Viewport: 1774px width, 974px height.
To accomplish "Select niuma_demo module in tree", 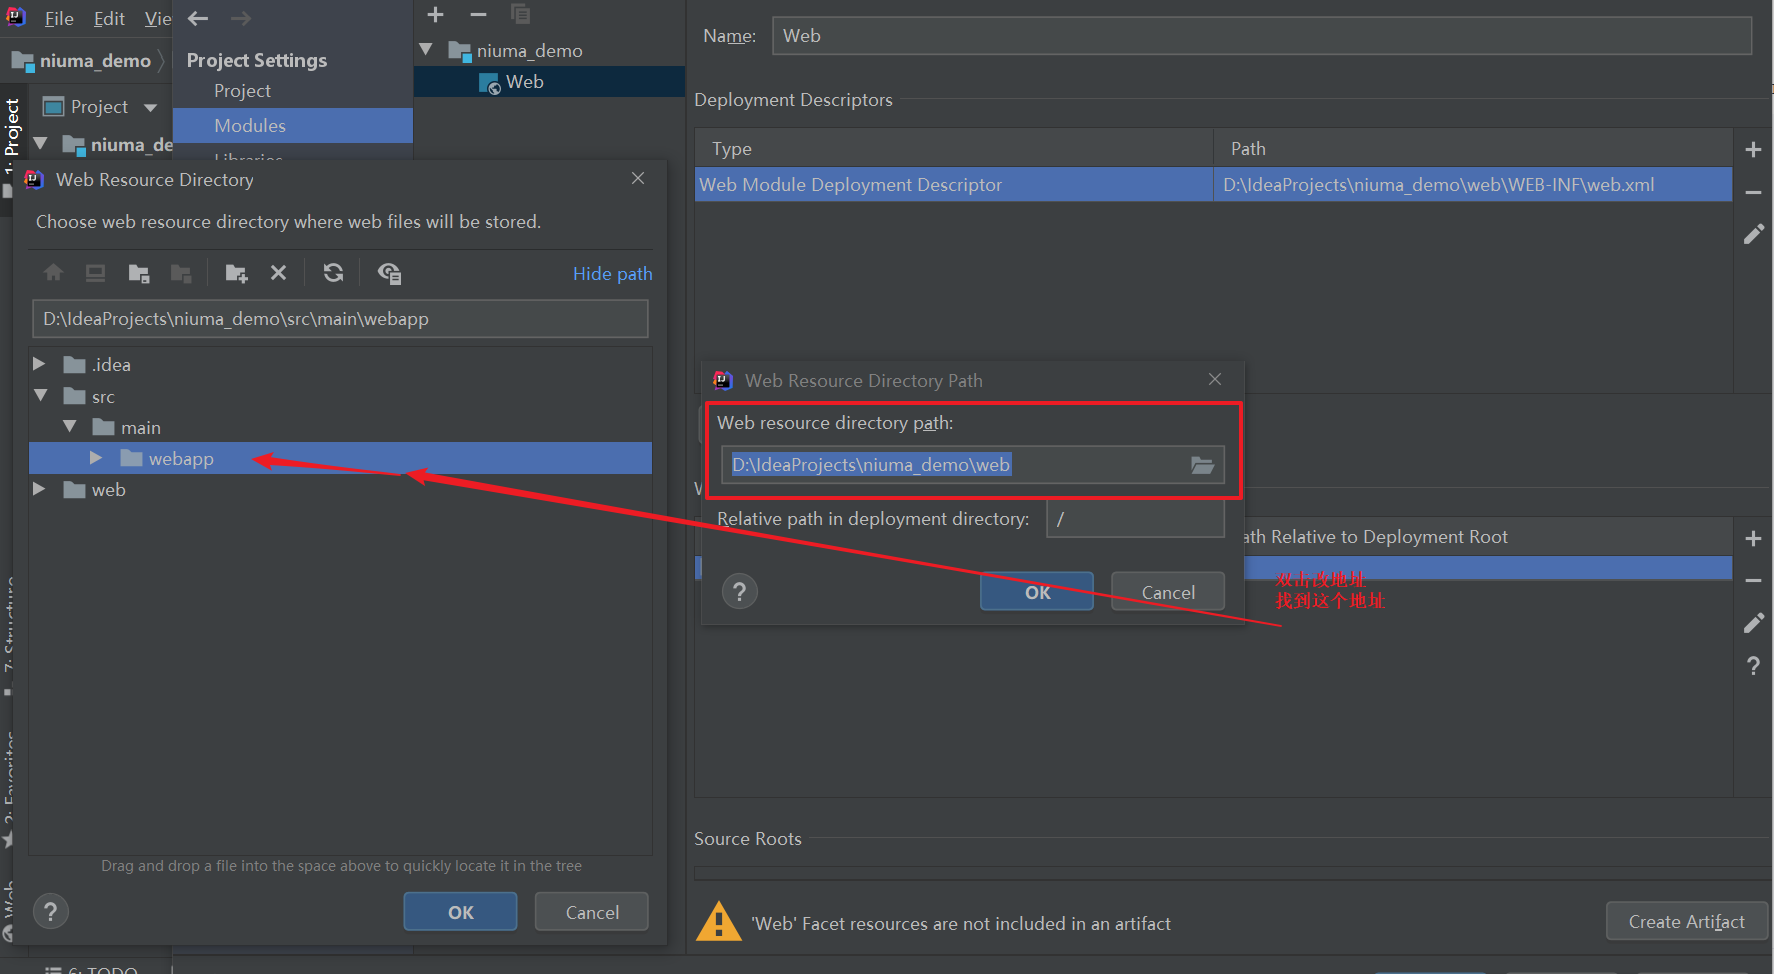I will (x=529, y=51).
